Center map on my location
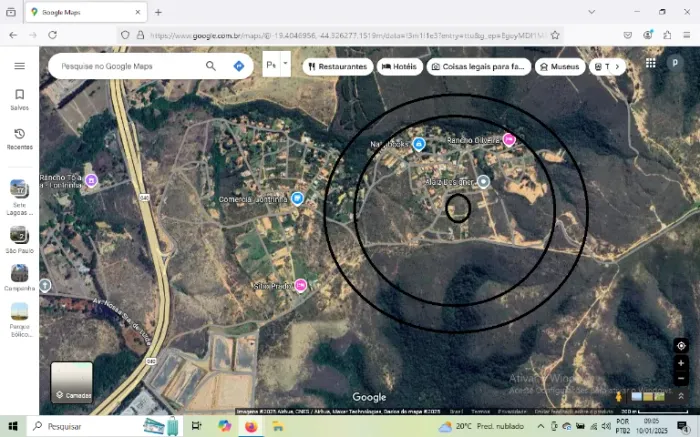 [x=681, y=346]
